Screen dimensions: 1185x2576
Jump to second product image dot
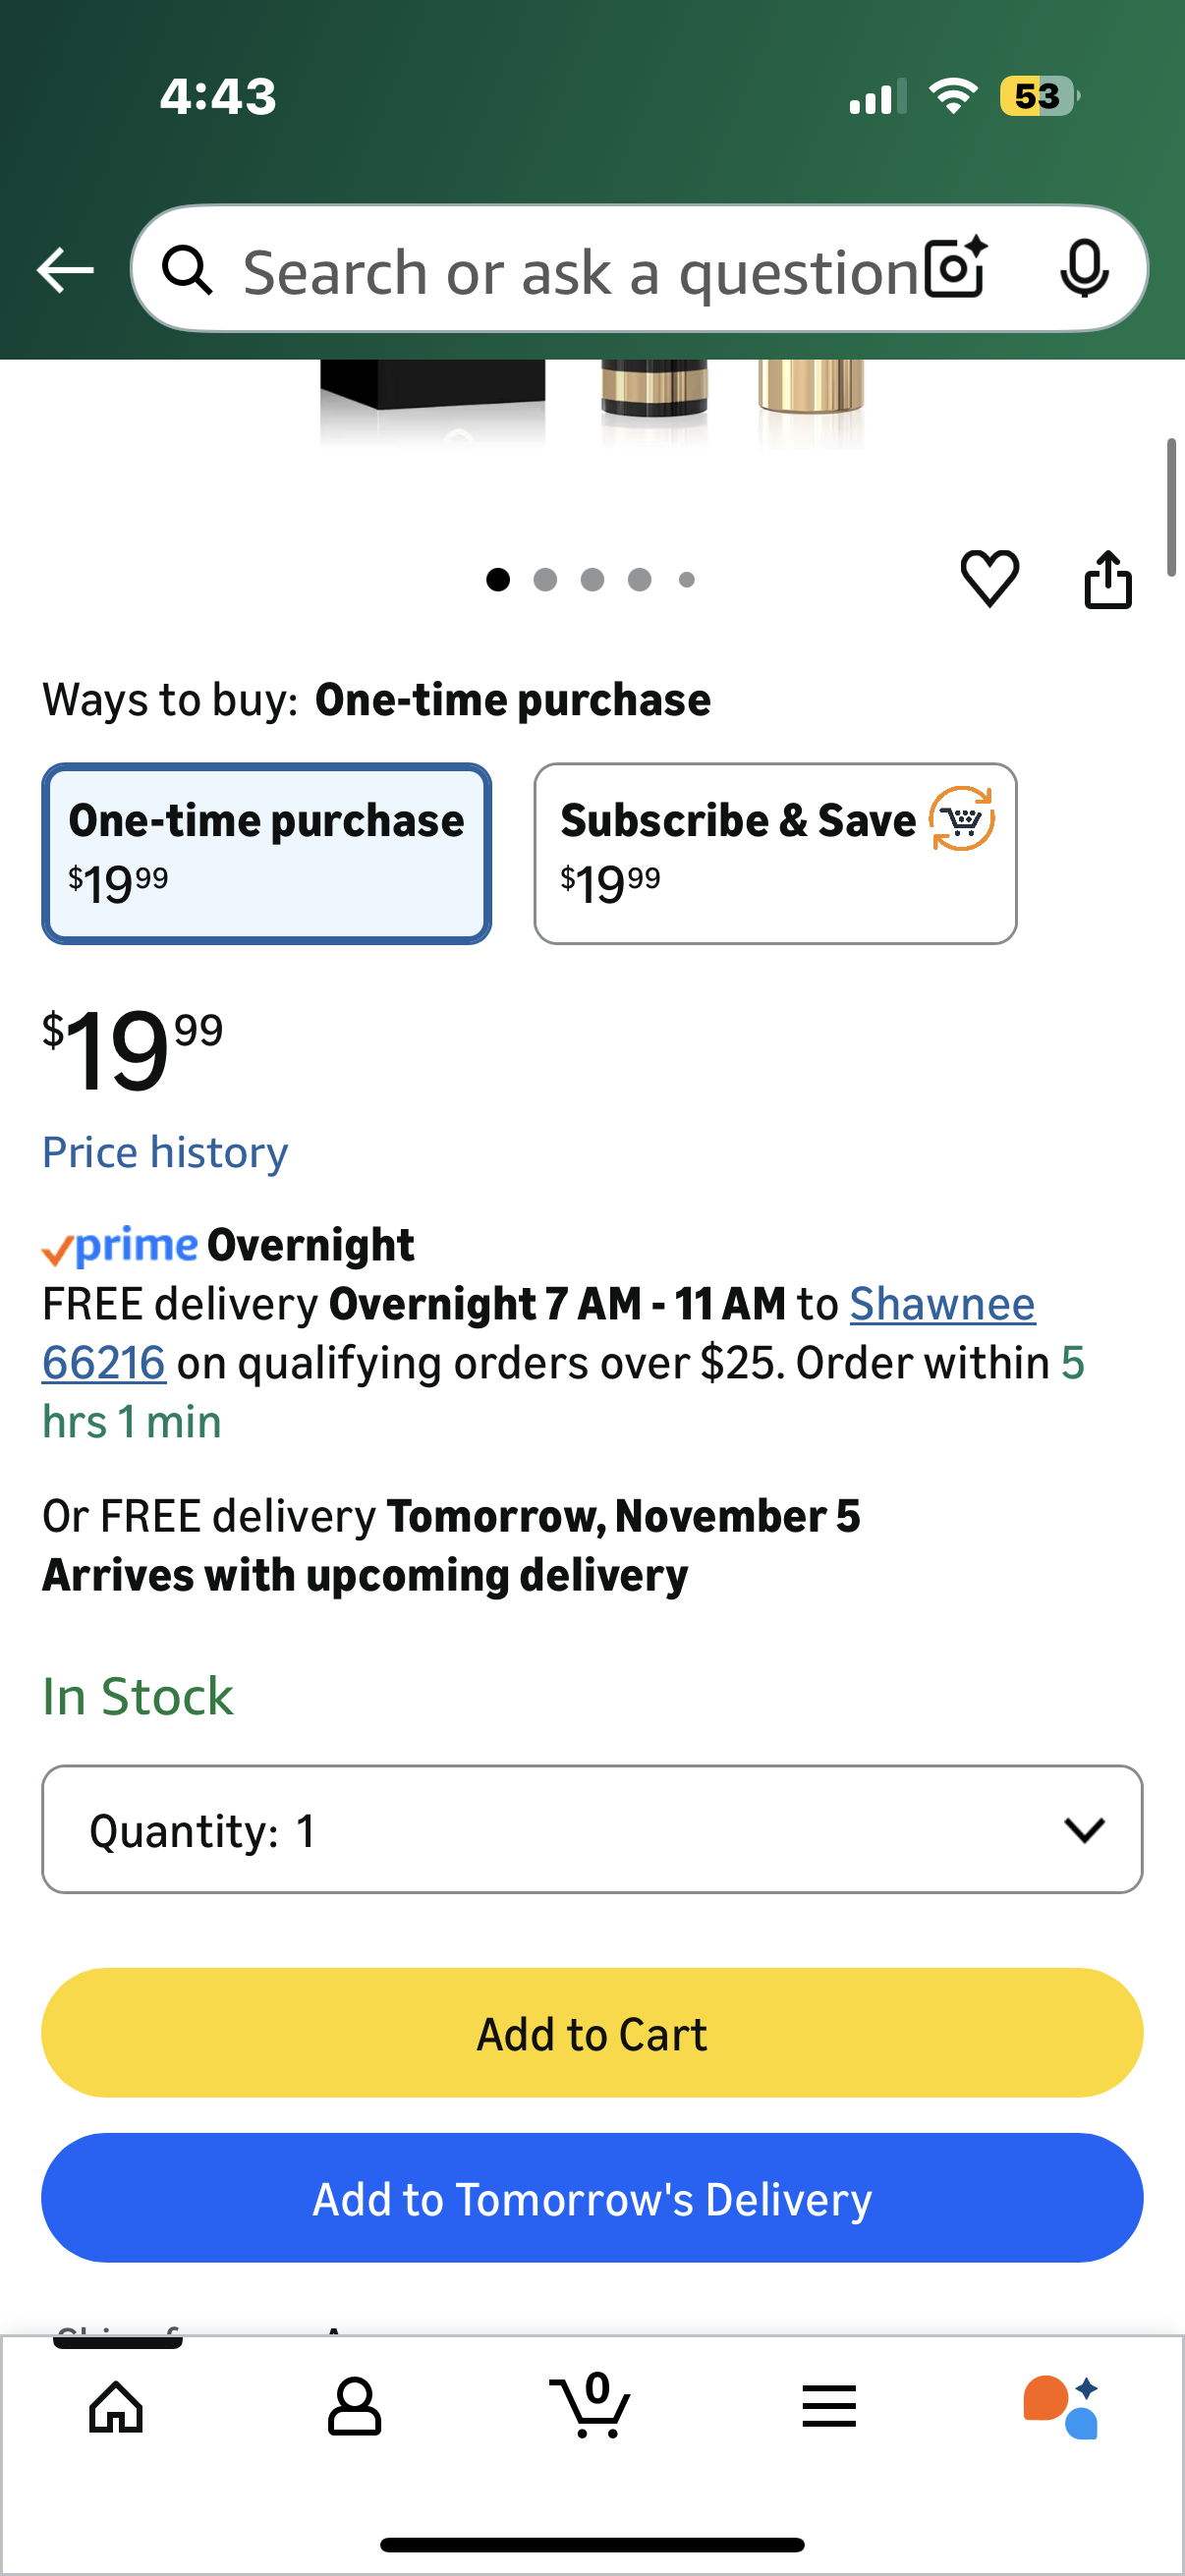pyautogui.click(x=545, y=580)
